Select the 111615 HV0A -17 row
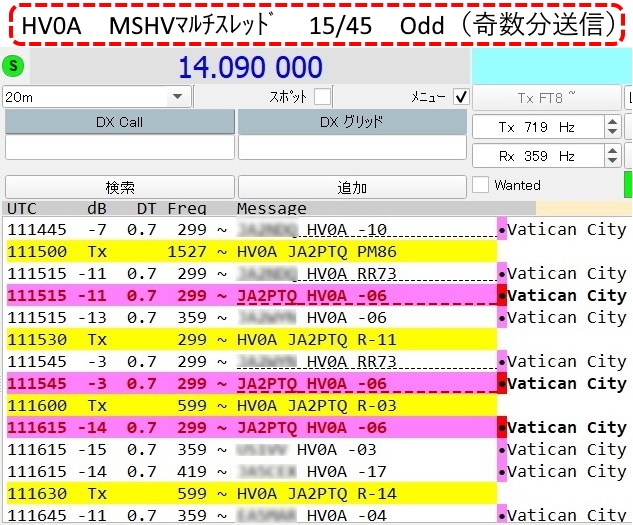Image resolution: width=633 pixels, height=525 pixels. click(252, 472)
